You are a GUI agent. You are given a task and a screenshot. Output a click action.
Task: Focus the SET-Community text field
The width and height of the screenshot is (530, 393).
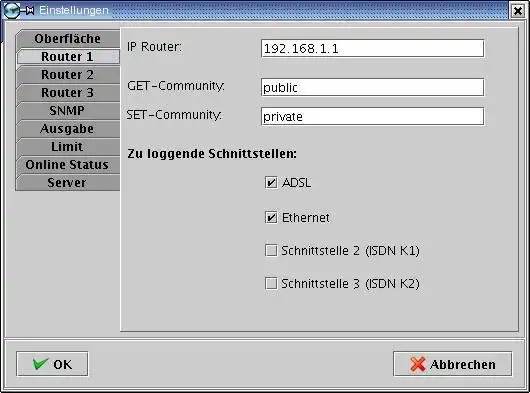pos(372,117)
